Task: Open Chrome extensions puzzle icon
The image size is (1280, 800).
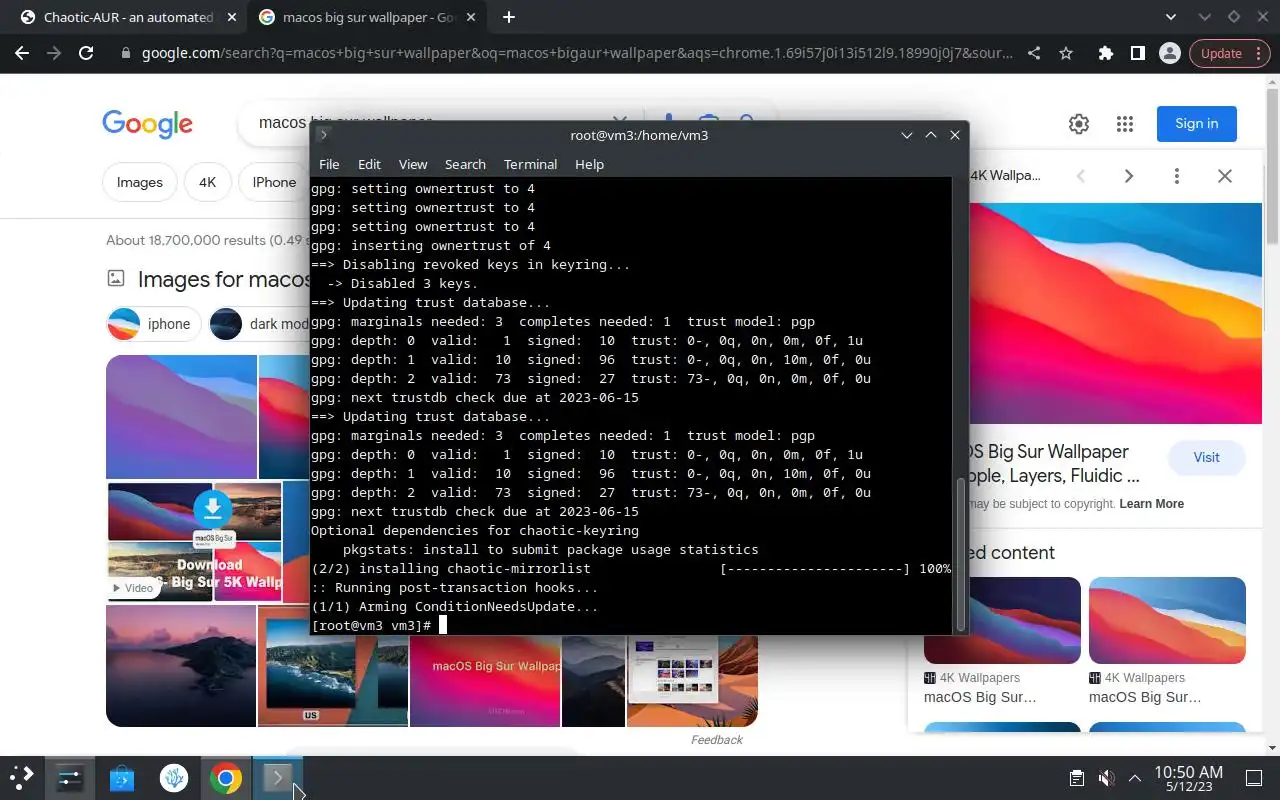Action: pyautogui.click(x=1105, y=53)
